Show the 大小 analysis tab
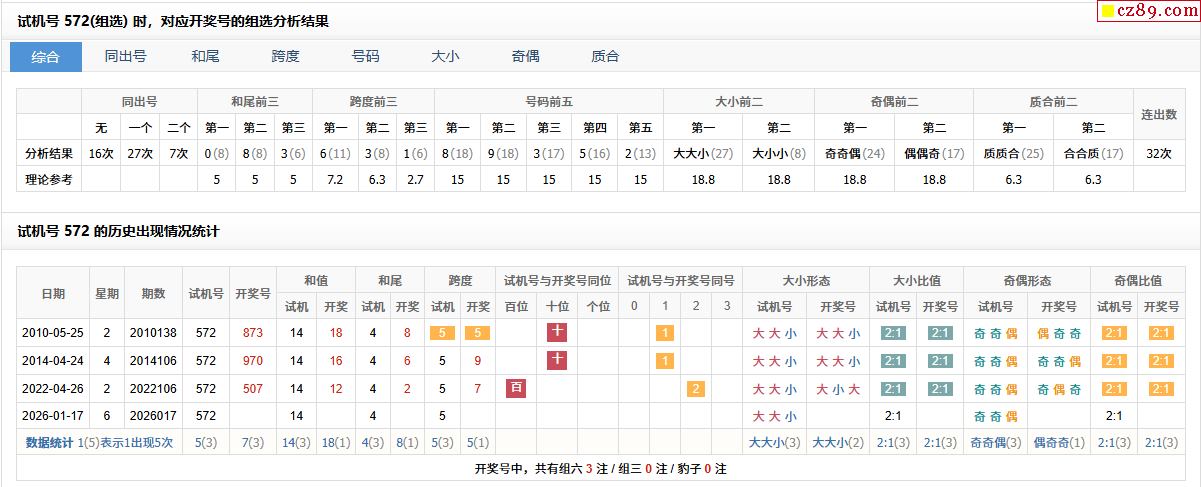 [x=445, y=57]
